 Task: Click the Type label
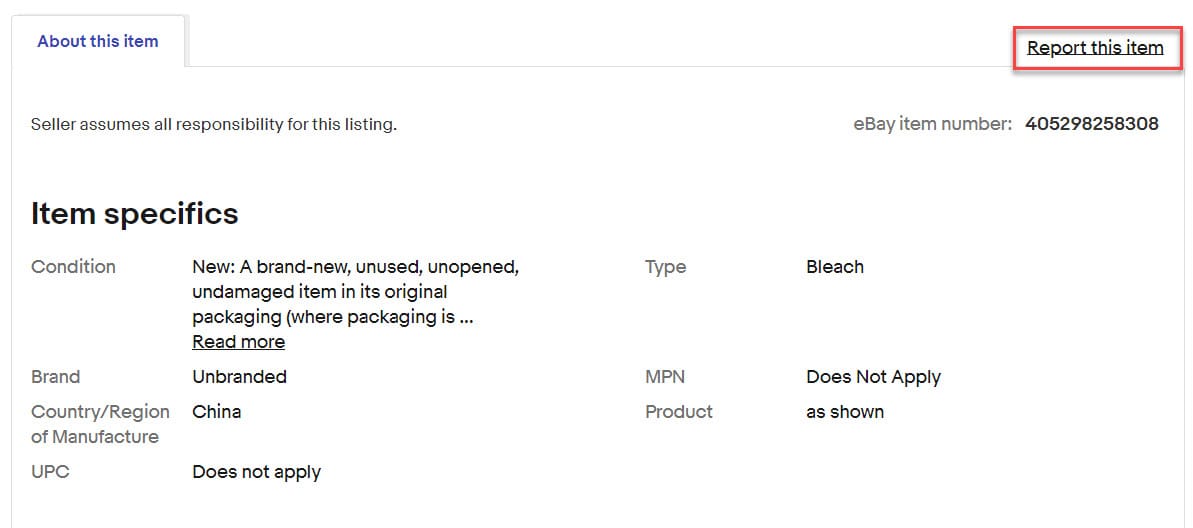(665, 267)
